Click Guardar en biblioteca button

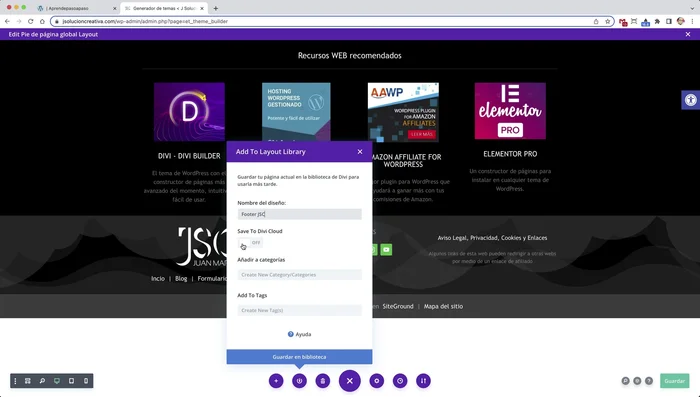(299, 357)
